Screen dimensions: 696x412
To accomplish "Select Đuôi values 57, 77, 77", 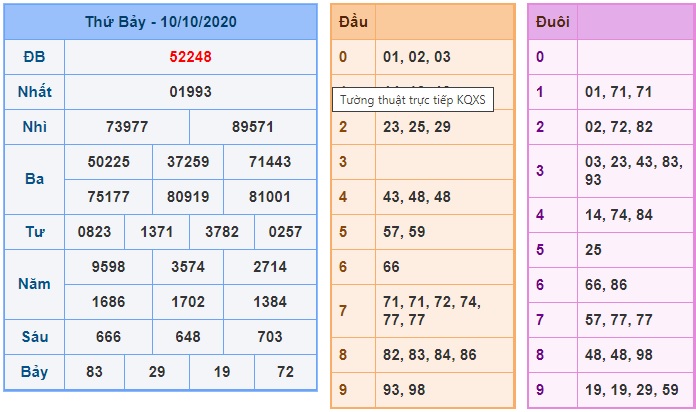I will (x=618, y=320).
